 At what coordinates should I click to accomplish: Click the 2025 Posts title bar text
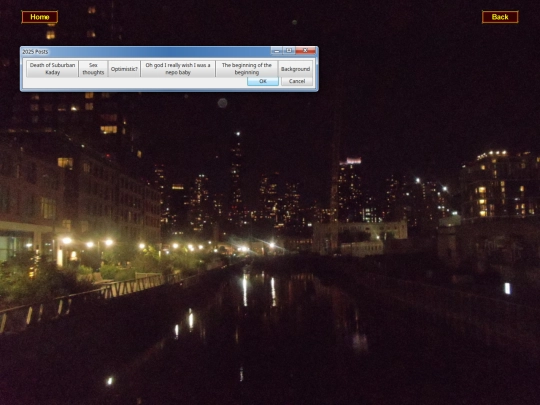click(x=35, y=52)
